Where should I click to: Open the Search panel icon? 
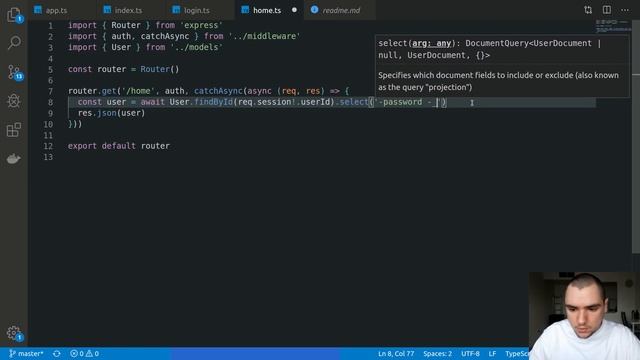coord(14,42)
